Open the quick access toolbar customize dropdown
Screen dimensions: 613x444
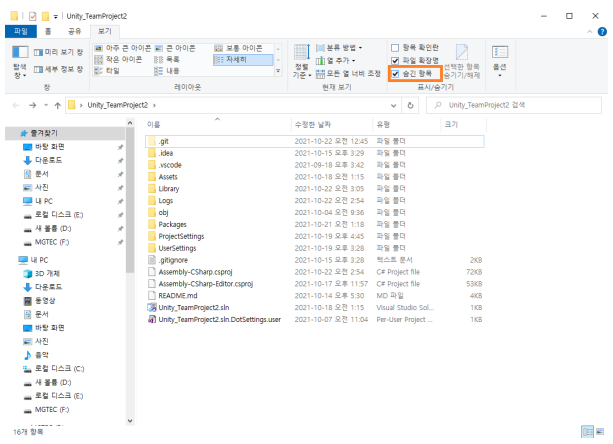tap(56, 16)
